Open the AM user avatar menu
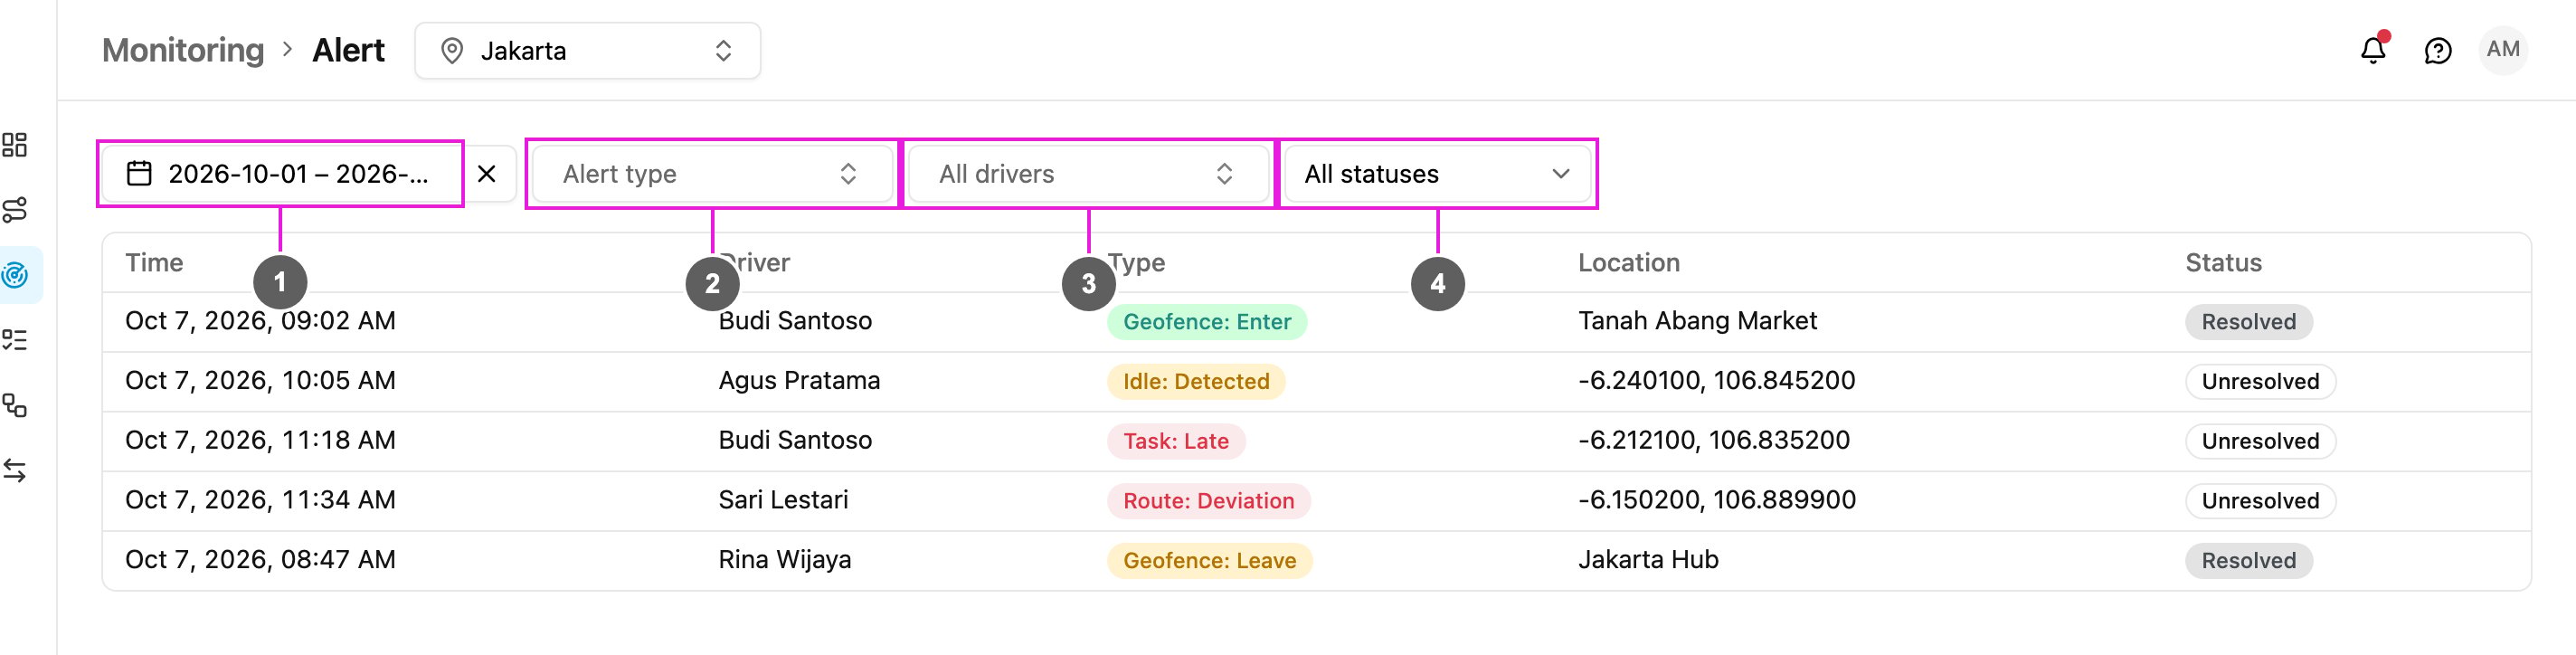The width and height of the screenshot is (2576, 655). click(x=2503, y=49)
